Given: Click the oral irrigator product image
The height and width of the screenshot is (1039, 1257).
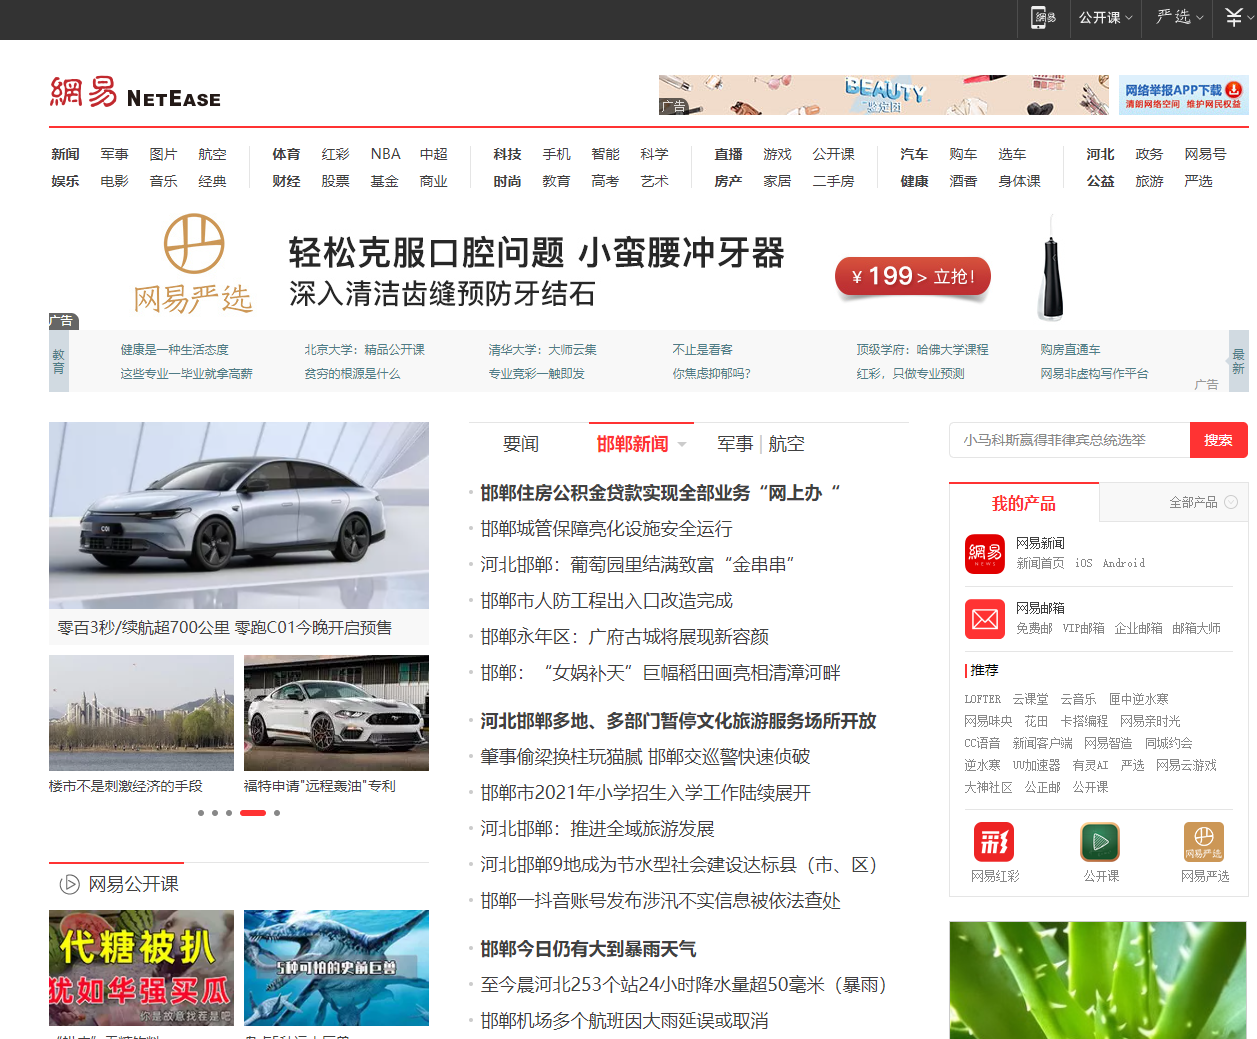Looking at the screenshot, I should pyautogui.click(x=1049, y=268).
